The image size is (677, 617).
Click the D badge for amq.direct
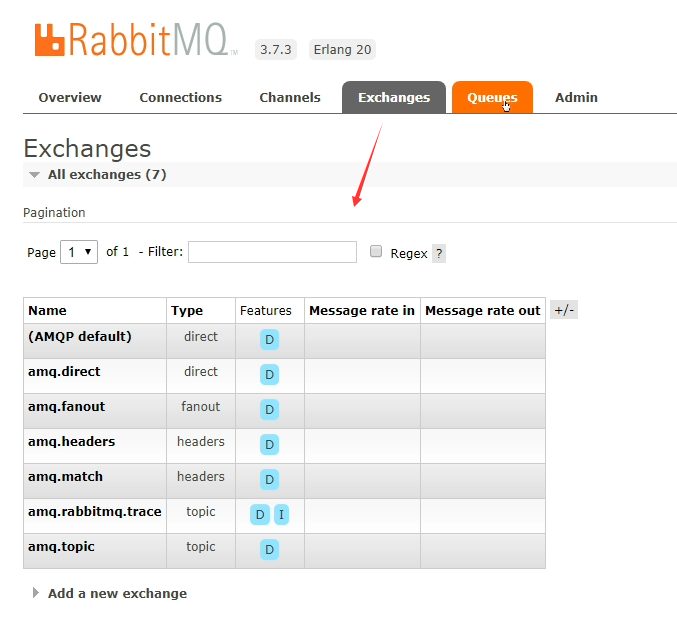[x=269, y=374]
